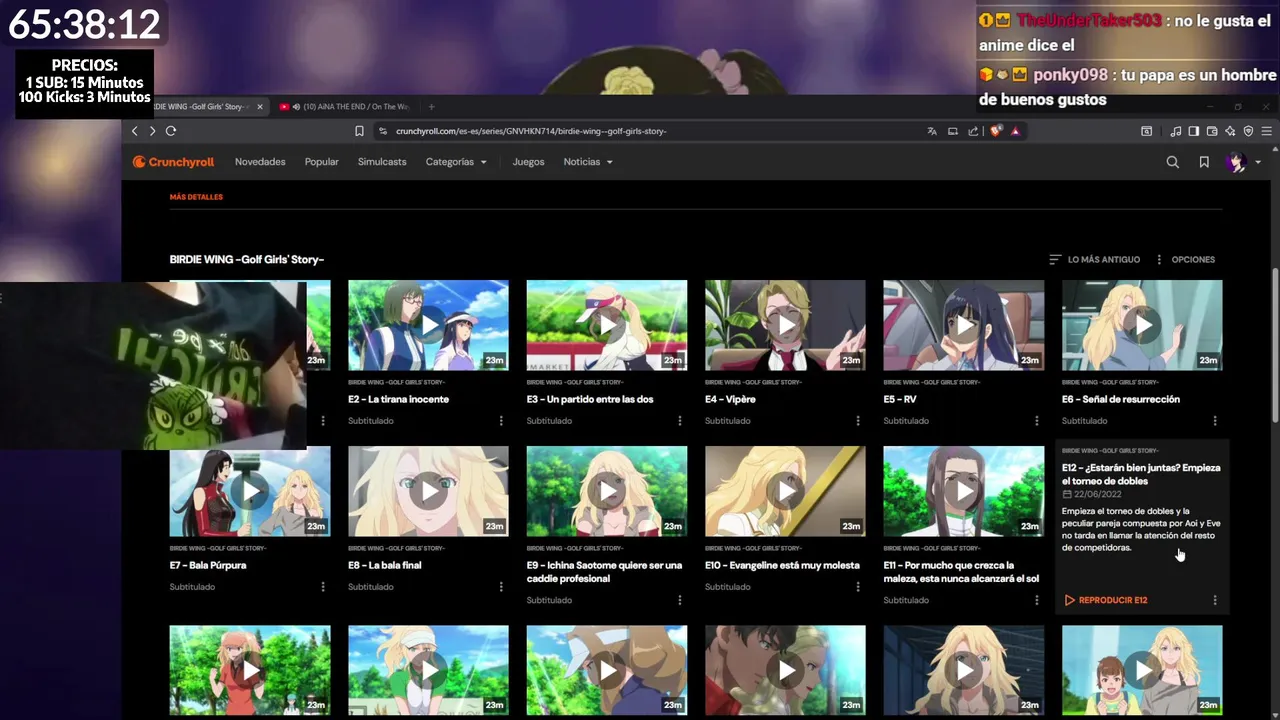Expand the Noticias dropdown
This screenshot has width=1280, height=720.
[x=588, y=162]
